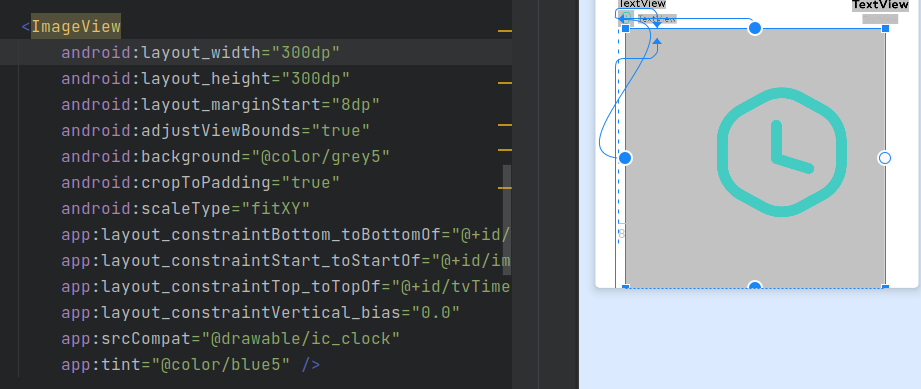
Task: Click the top-left resize handle of the ImageView
Action: tap(626, 28)
